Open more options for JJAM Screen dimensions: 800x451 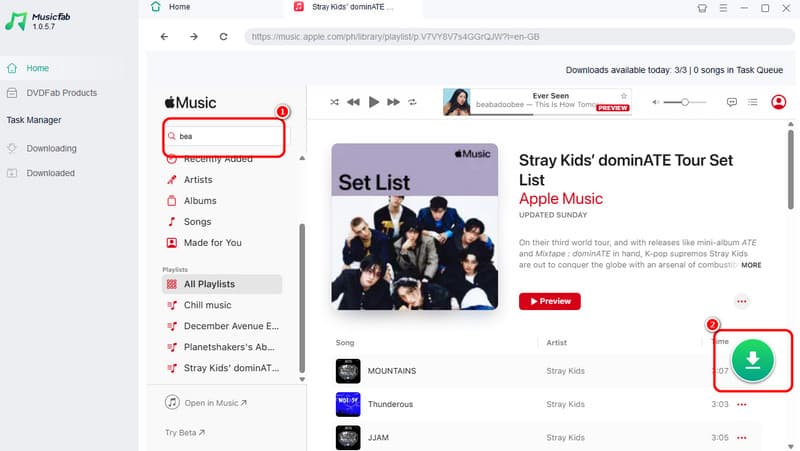click(742, 438)
